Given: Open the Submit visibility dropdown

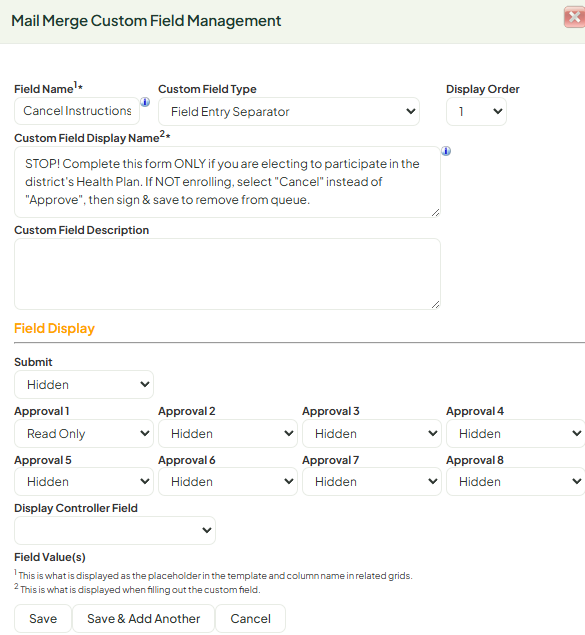Looking at the screenshot, I should coord(84,384).
